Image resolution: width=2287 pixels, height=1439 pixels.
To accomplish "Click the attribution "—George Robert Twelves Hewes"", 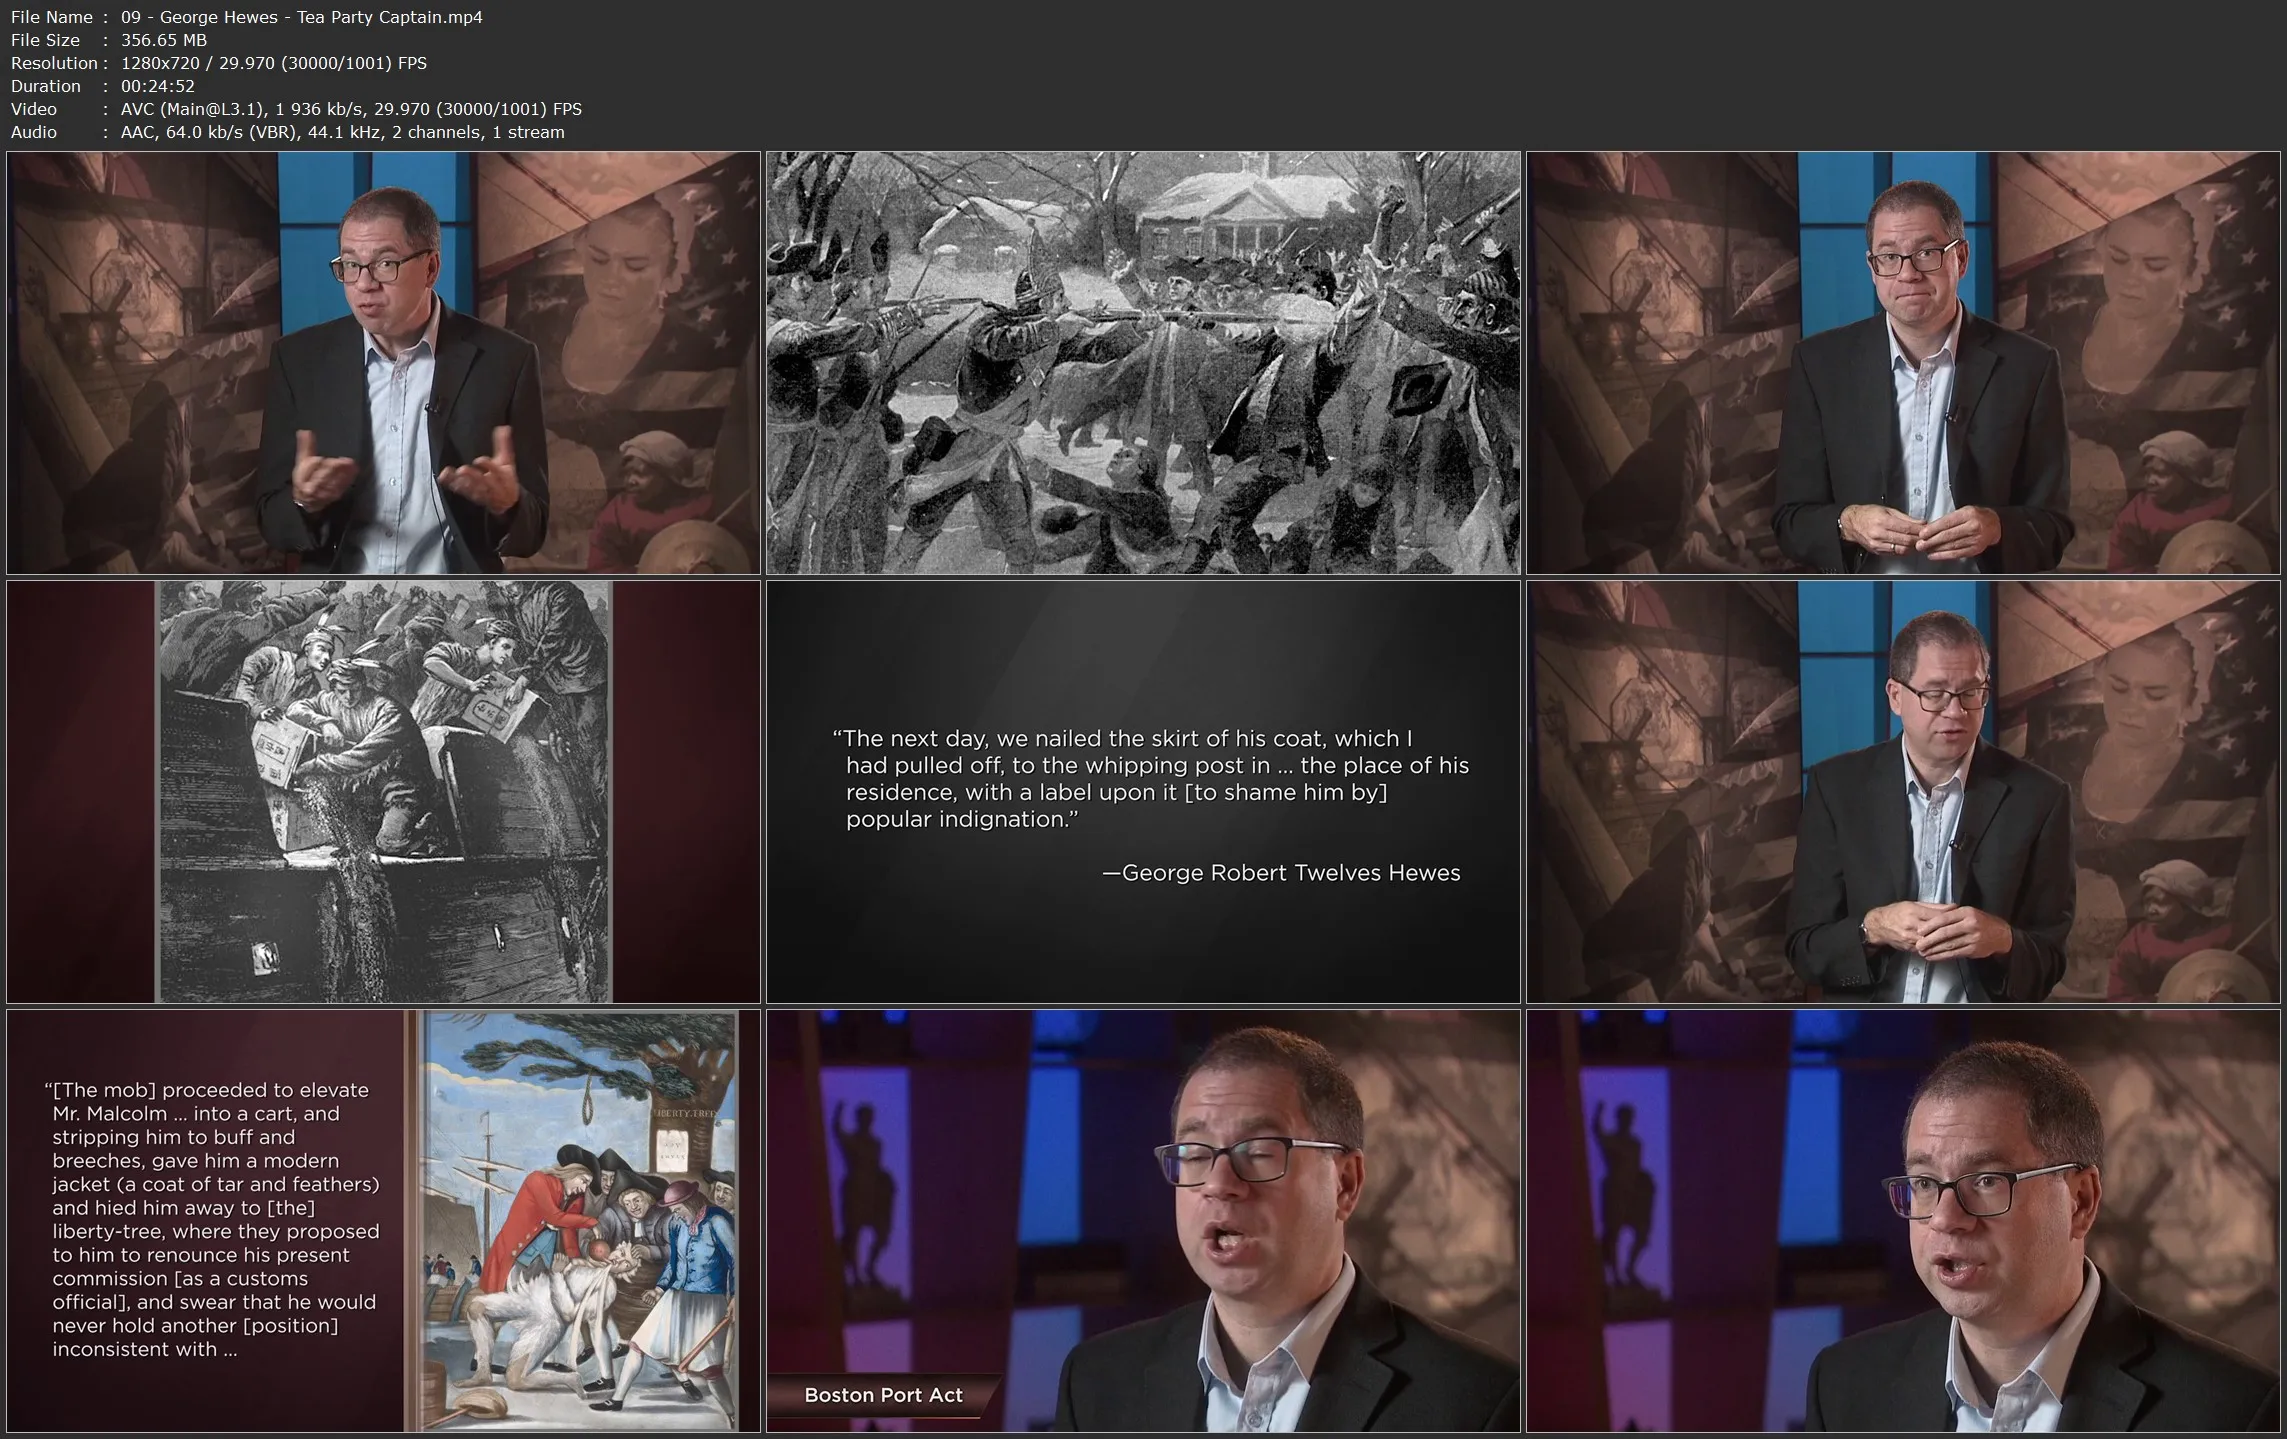I will (x=1281, y=873).
